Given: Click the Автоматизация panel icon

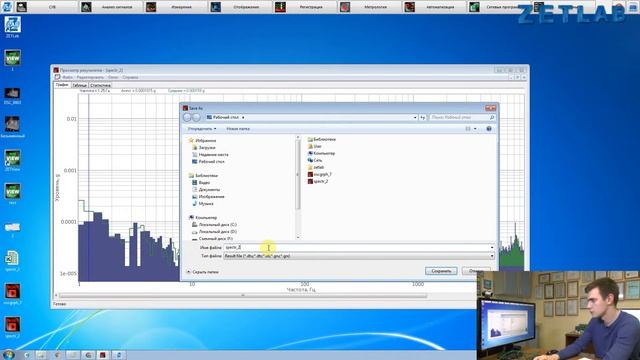Looking at the screenshot, I should click(x=409, y=7).
